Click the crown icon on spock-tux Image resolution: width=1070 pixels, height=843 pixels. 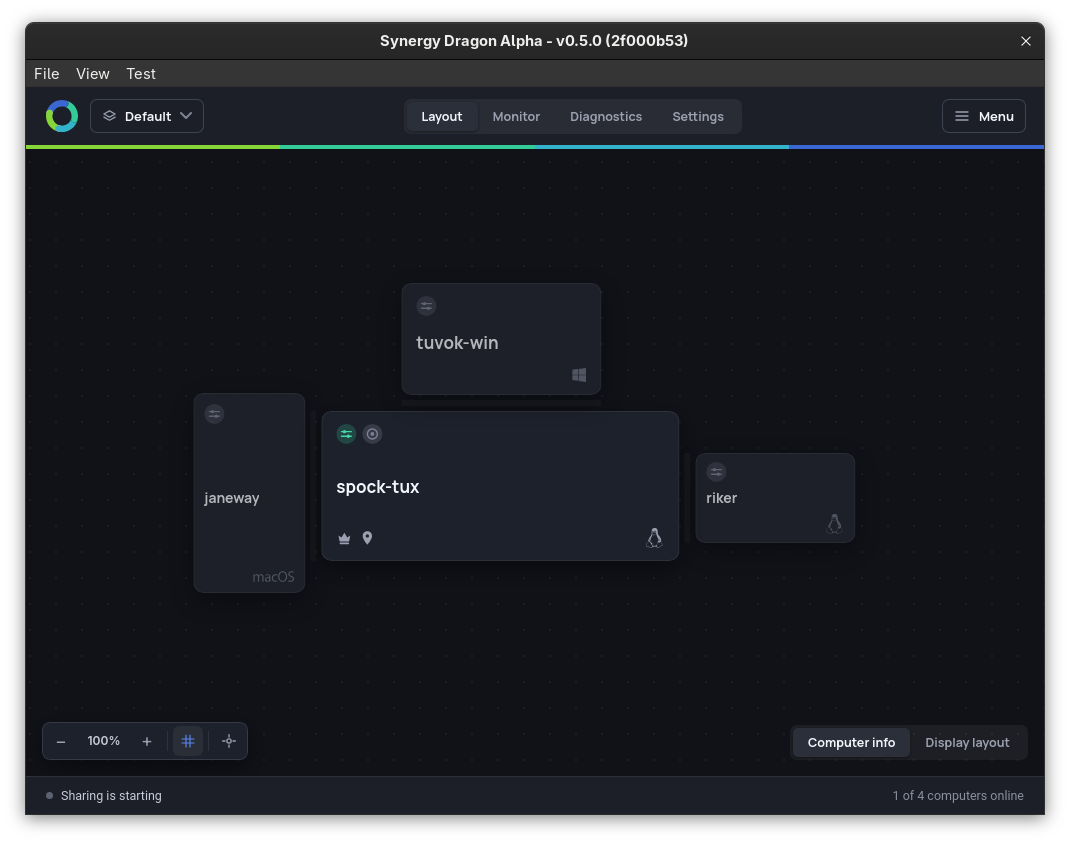tap(344, 539)
